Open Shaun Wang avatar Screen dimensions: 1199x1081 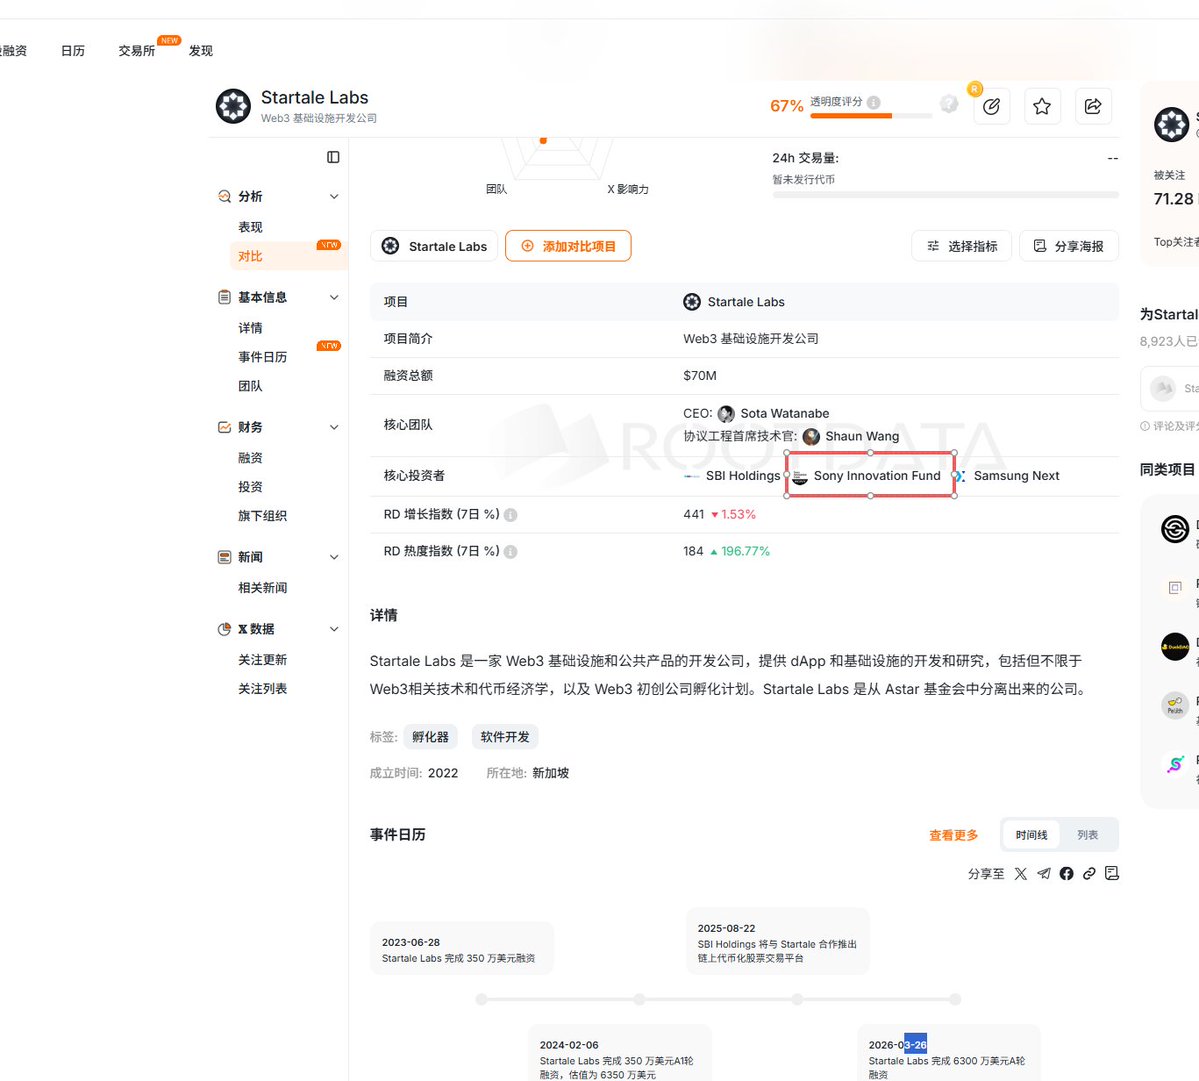[x=811, y=437]
